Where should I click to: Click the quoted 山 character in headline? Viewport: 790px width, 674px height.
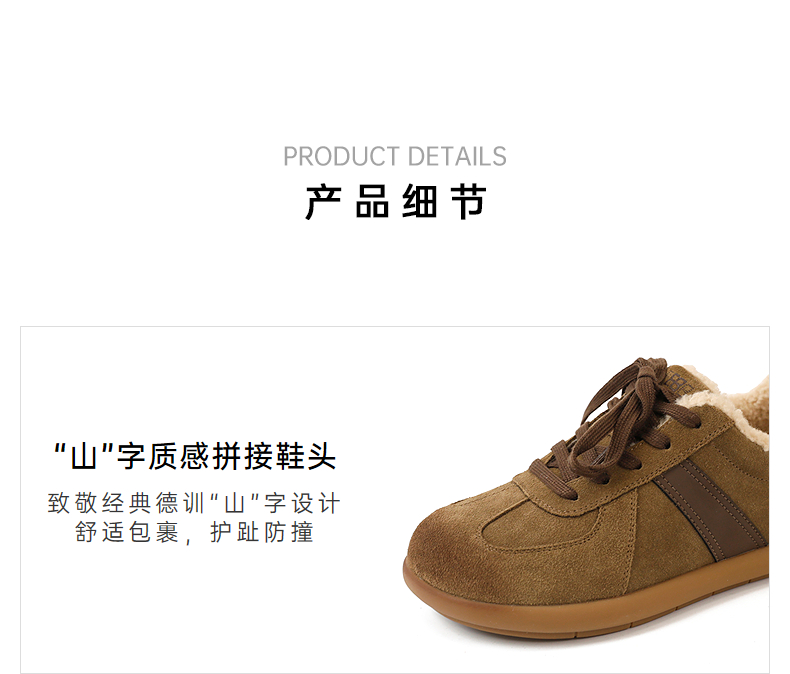tap(84, 457)
